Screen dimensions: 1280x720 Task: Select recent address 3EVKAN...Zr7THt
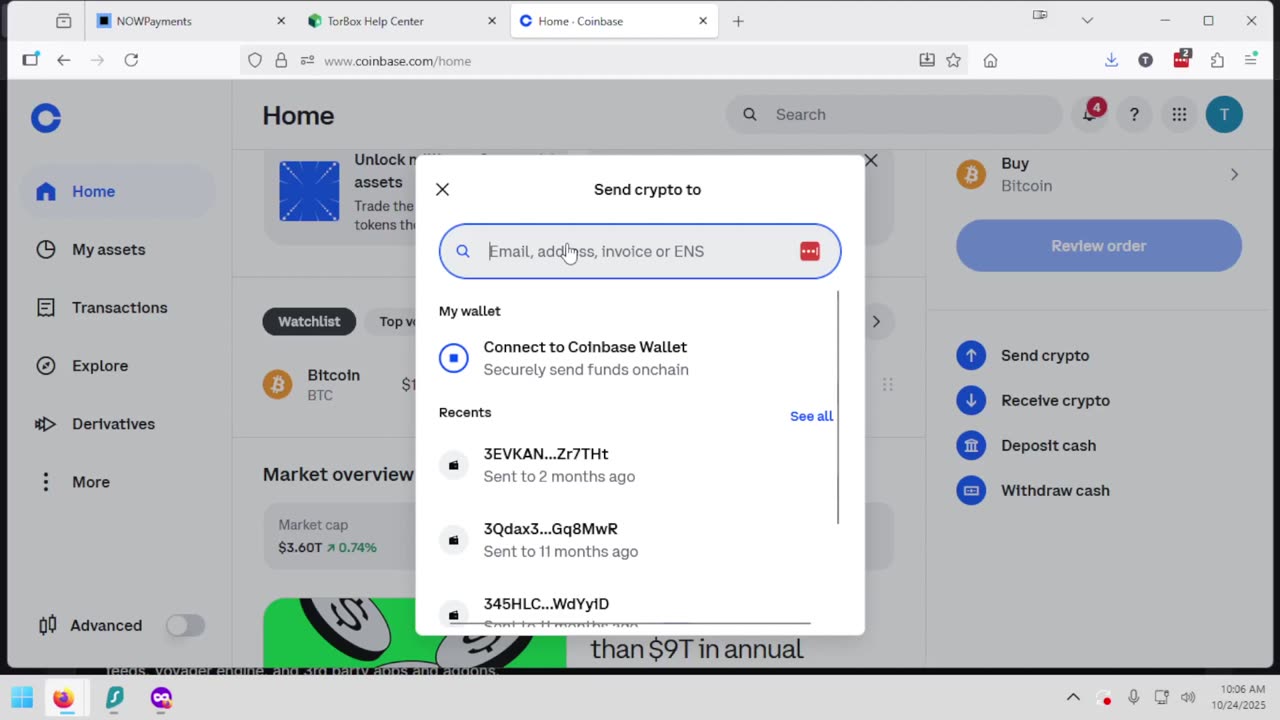click(x=636, y=465)
